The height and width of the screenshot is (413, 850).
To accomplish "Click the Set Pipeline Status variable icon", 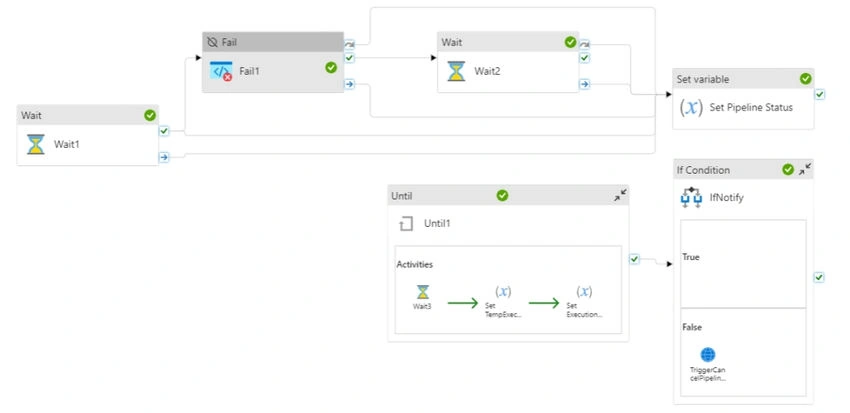I will (691, 107).
